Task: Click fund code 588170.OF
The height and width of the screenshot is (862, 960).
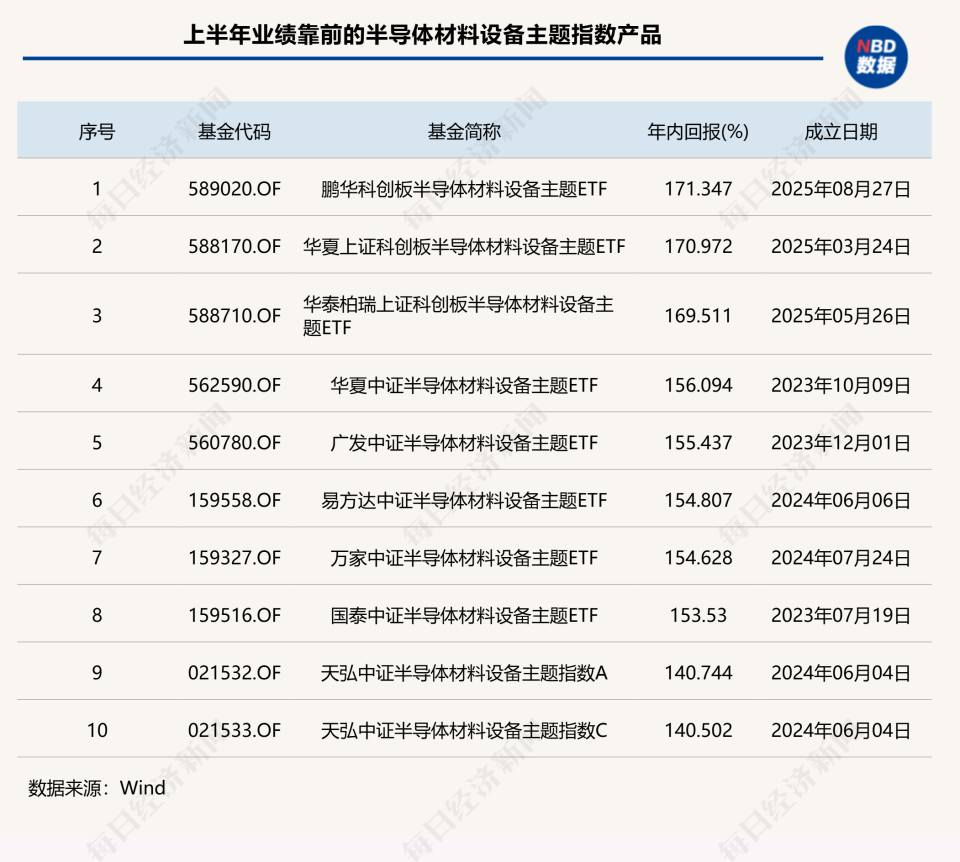Action: (x=234, y=246)
